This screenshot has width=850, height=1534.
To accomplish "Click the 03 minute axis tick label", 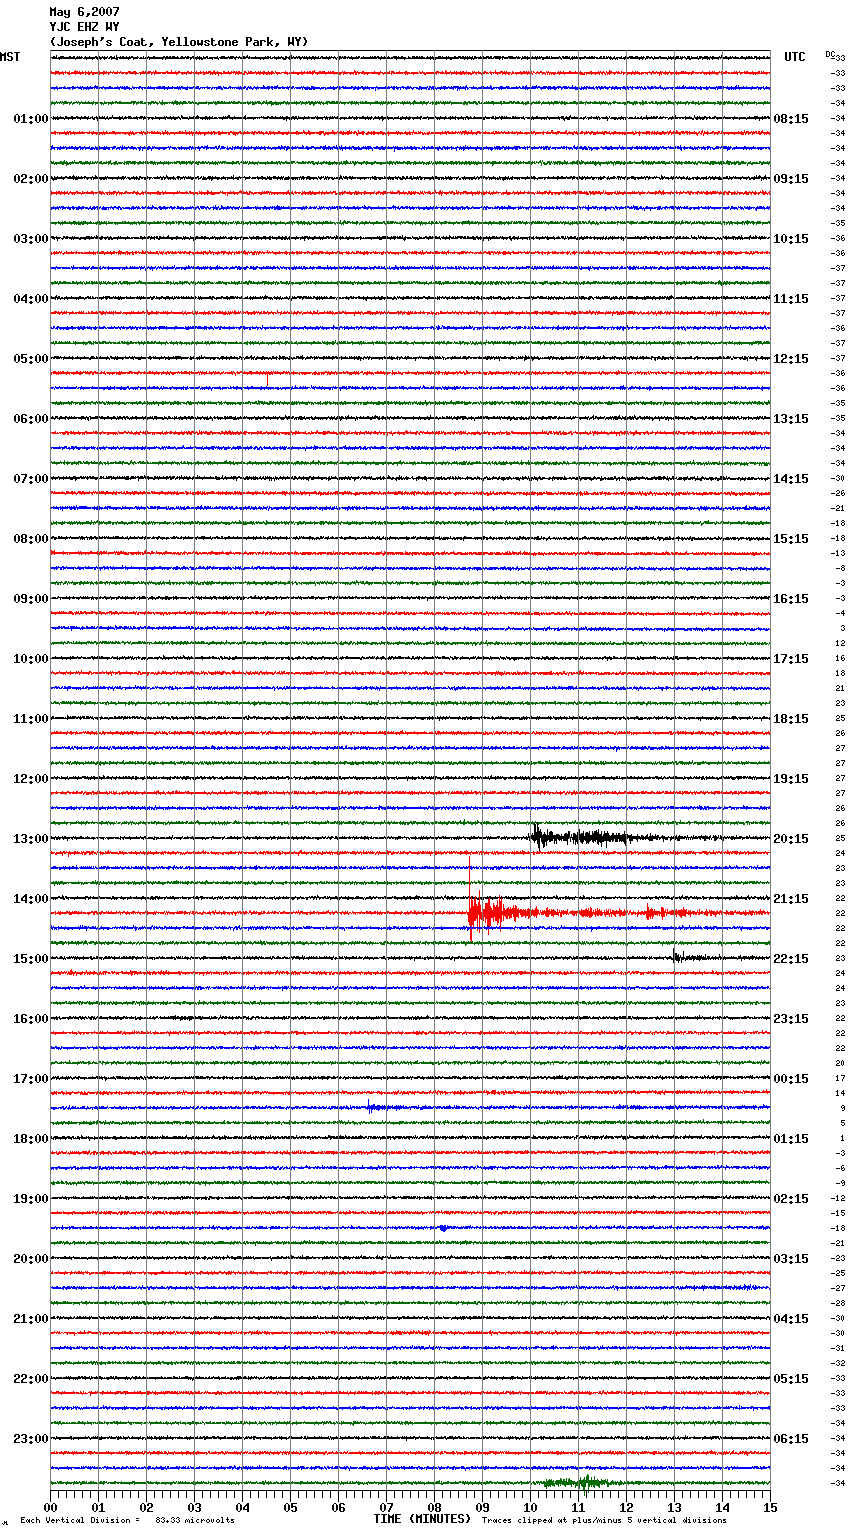I will 194,1507.
